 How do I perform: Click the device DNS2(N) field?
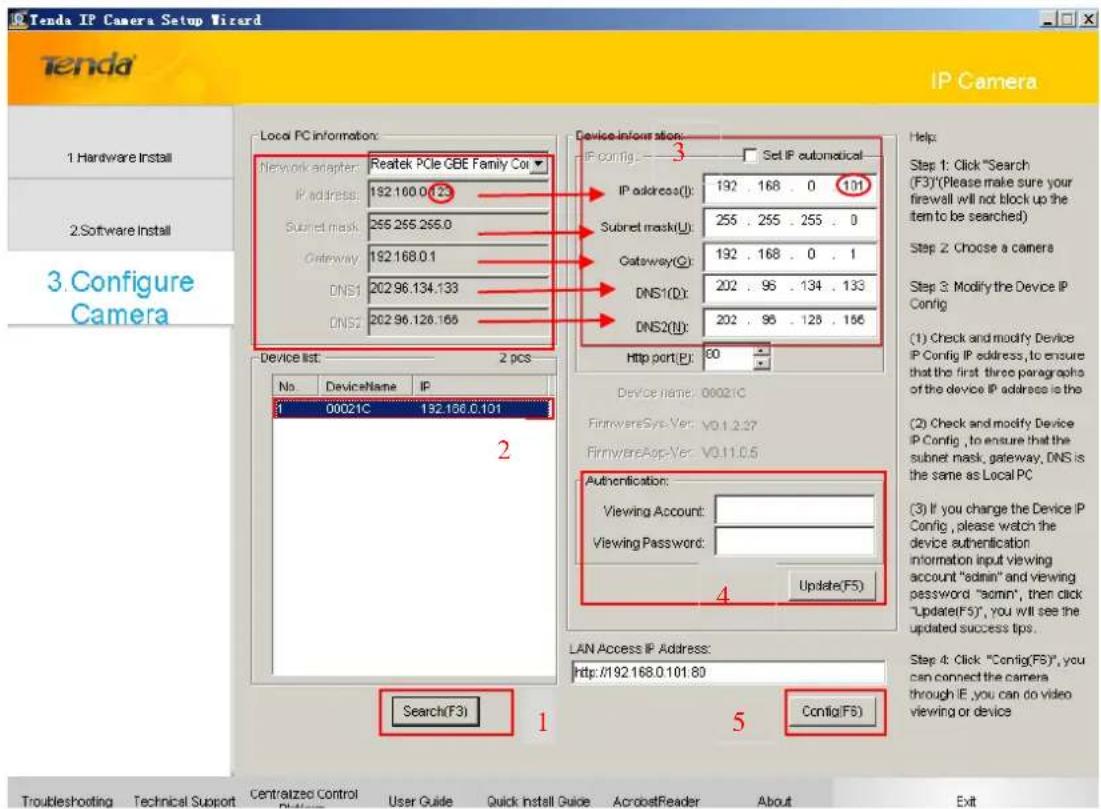click(x=790, y=321)
